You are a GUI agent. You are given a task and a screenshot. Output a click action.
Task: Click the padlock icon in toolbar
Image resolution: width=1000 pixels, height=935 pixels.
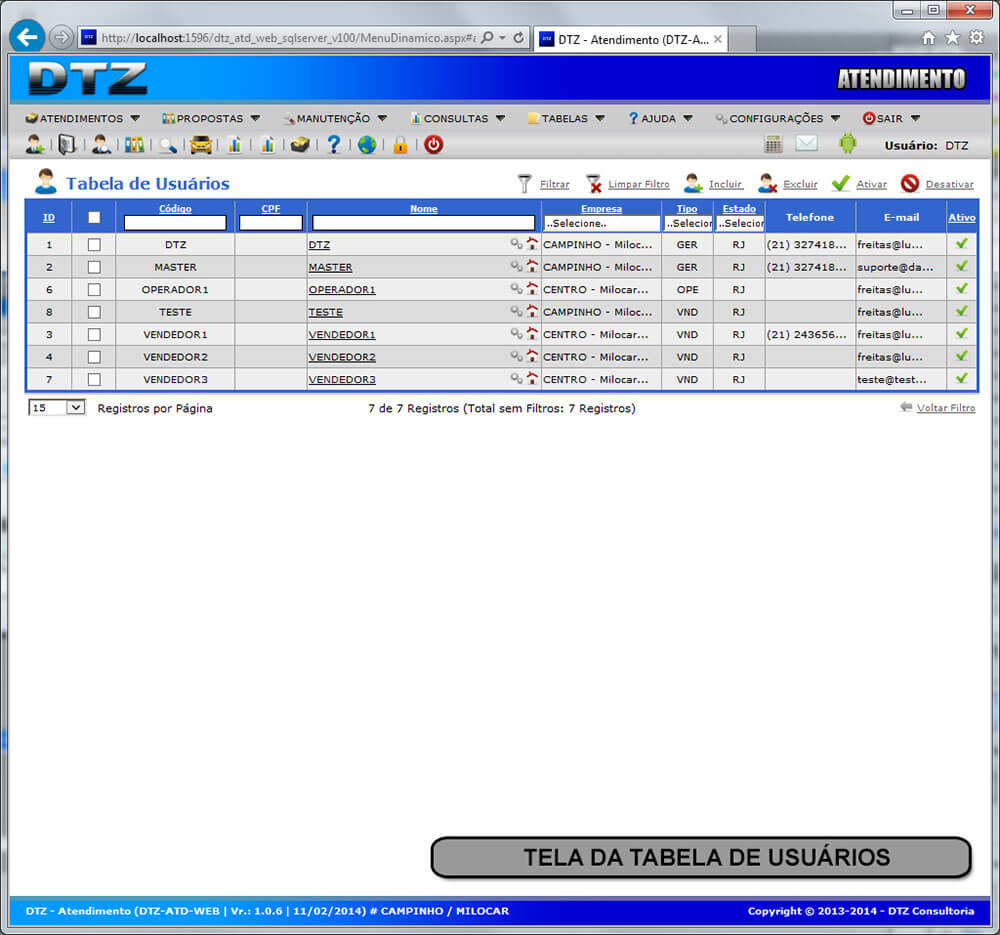click(x=400, y=145)
